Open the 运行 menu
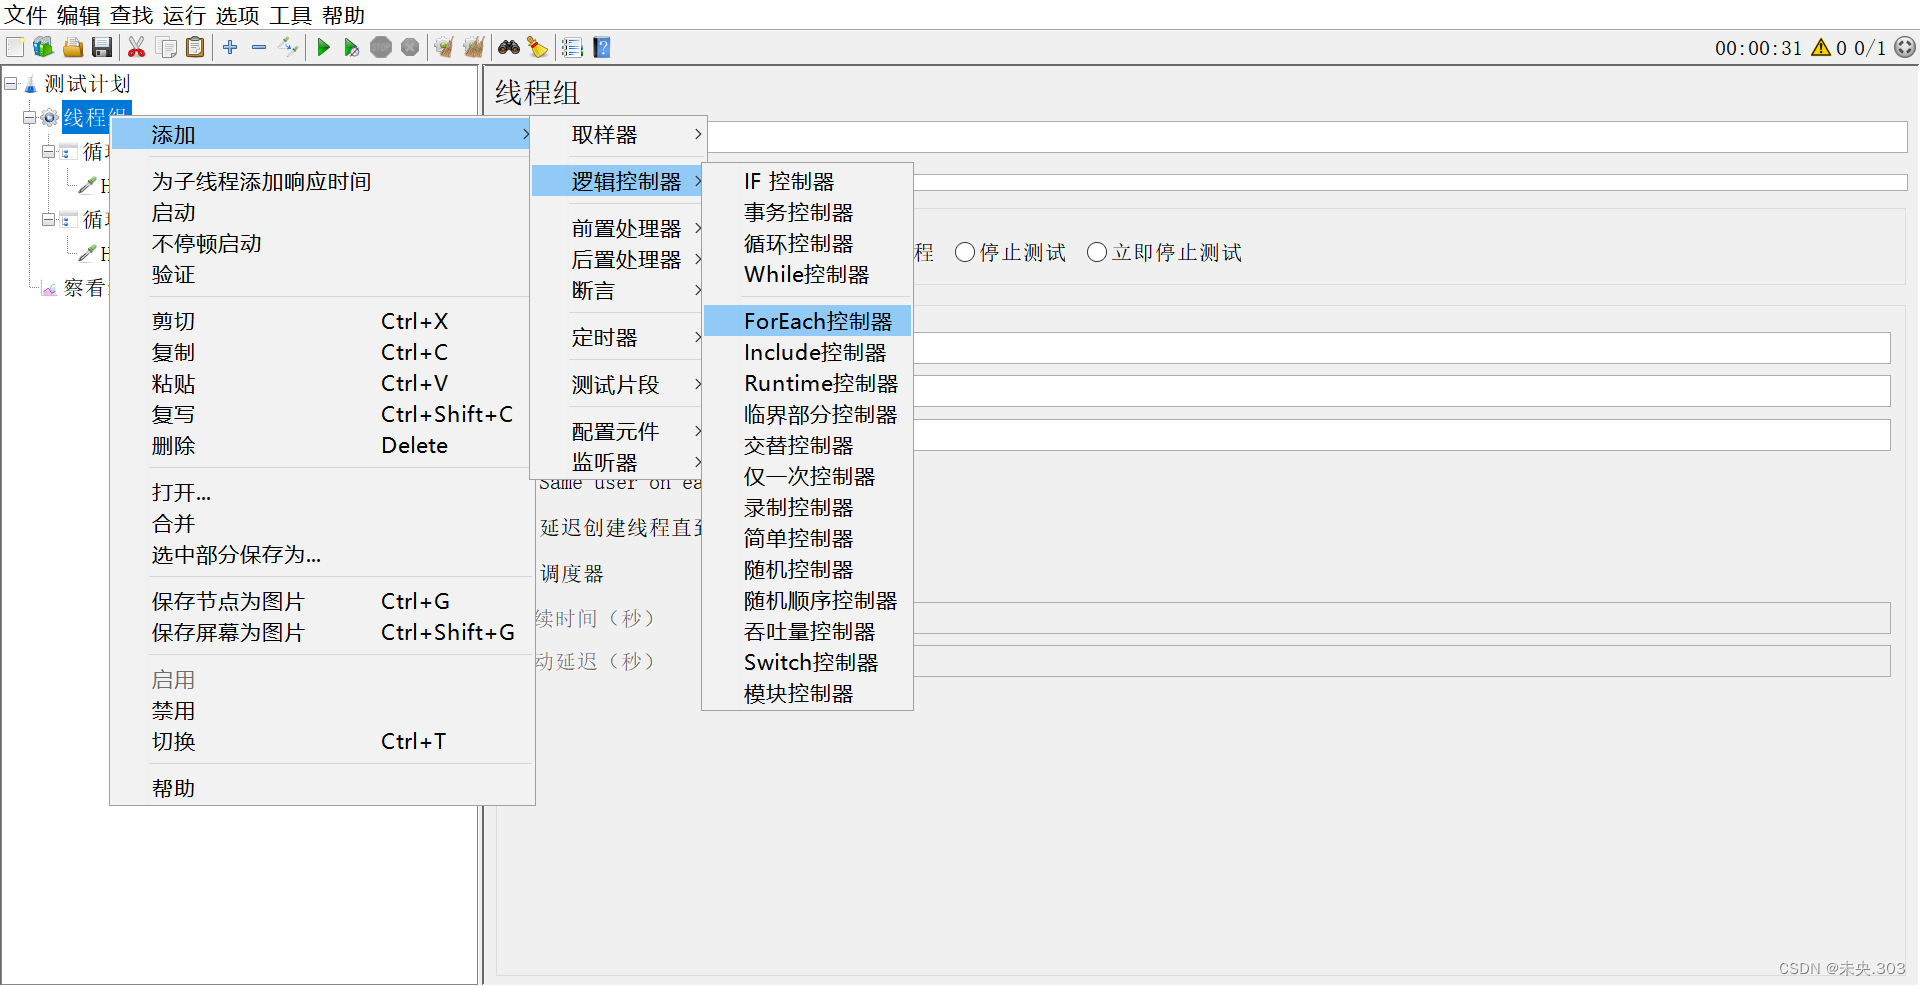Screen dimensions: 1920x986 click(x=185, y=15)
